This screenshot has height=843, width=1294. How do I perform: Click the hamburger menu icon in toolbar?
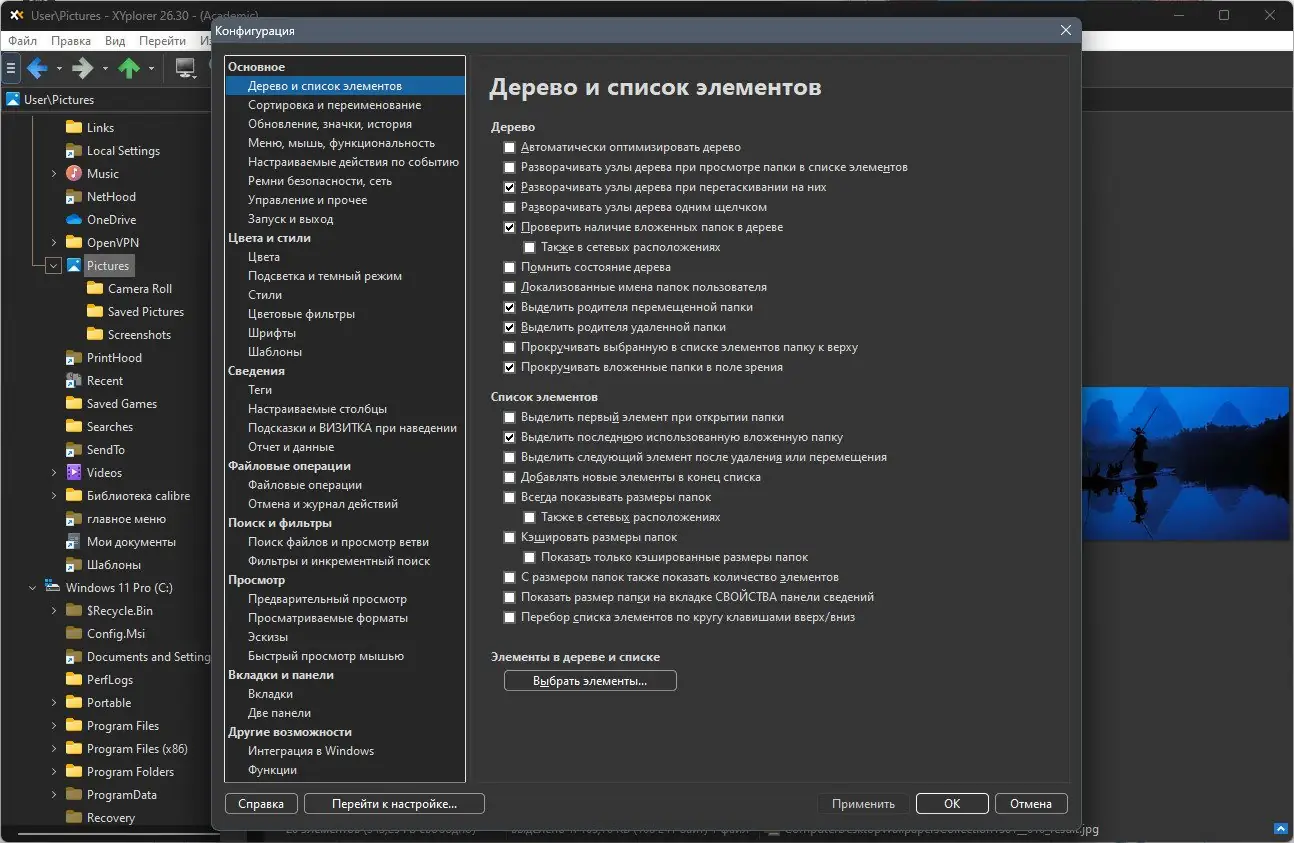pyautogui.click(x=11, y=69)
